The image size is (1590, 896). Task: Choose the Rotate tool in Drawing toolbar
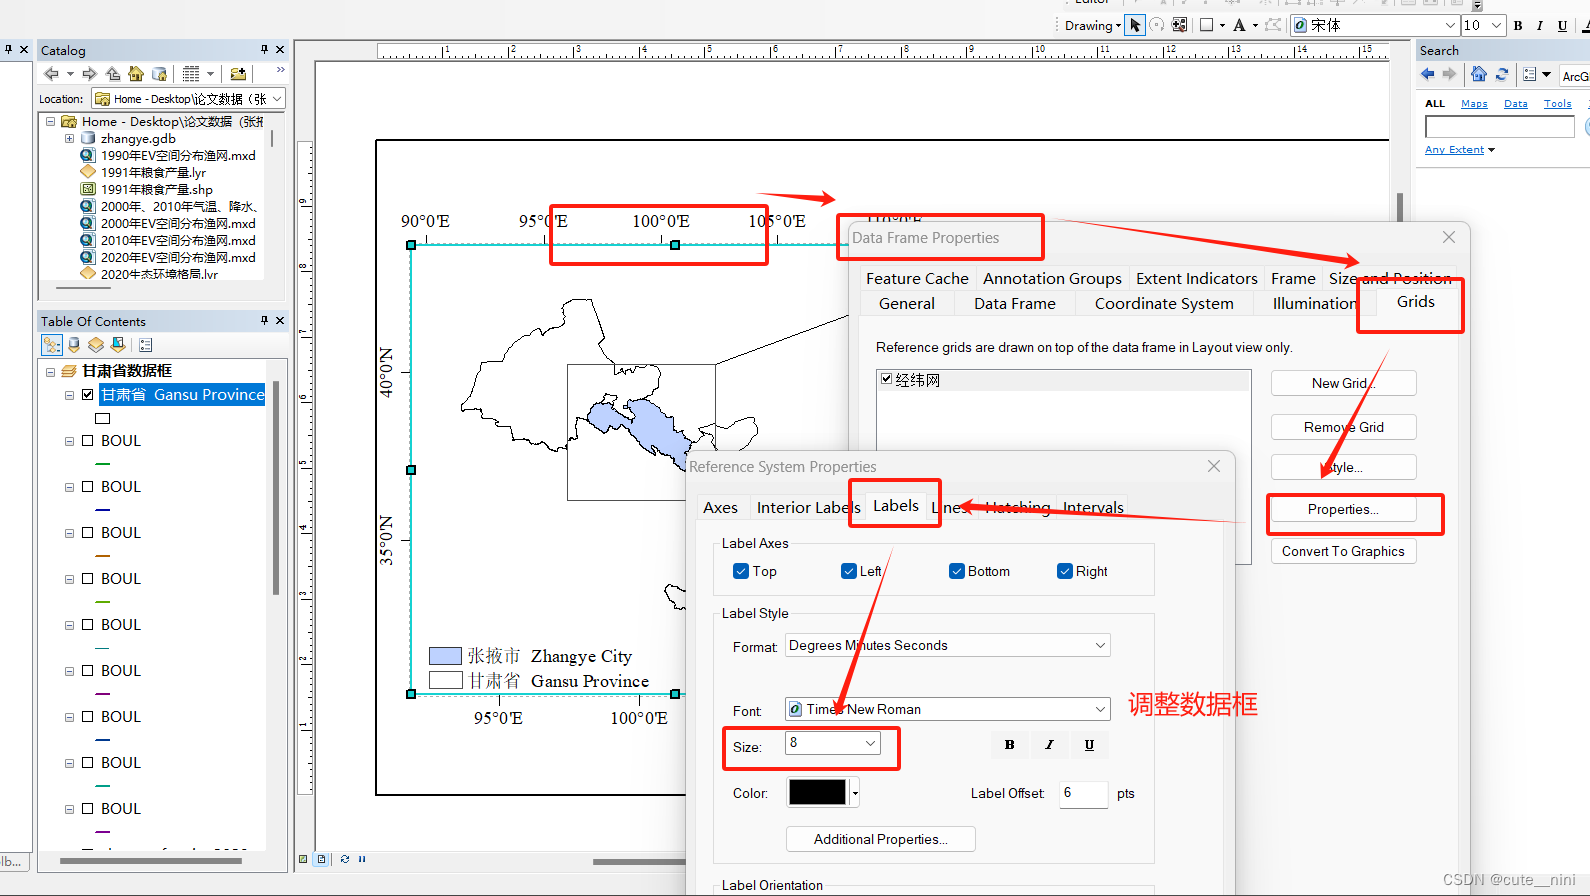[x=1157, y=25]
